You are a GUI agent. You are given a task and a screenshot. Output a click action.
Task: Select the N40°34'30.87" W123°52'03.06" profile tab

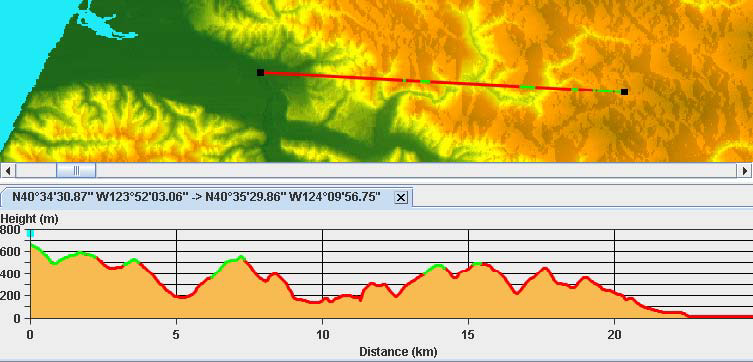click(196, 197)
